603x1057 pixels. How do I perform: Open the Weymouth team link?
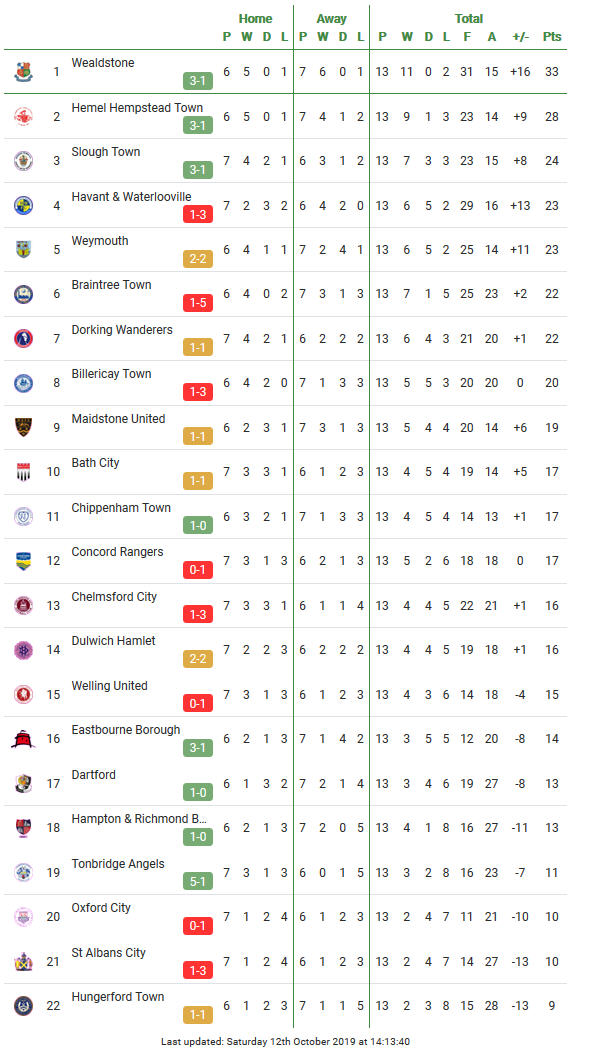[100, 241]
